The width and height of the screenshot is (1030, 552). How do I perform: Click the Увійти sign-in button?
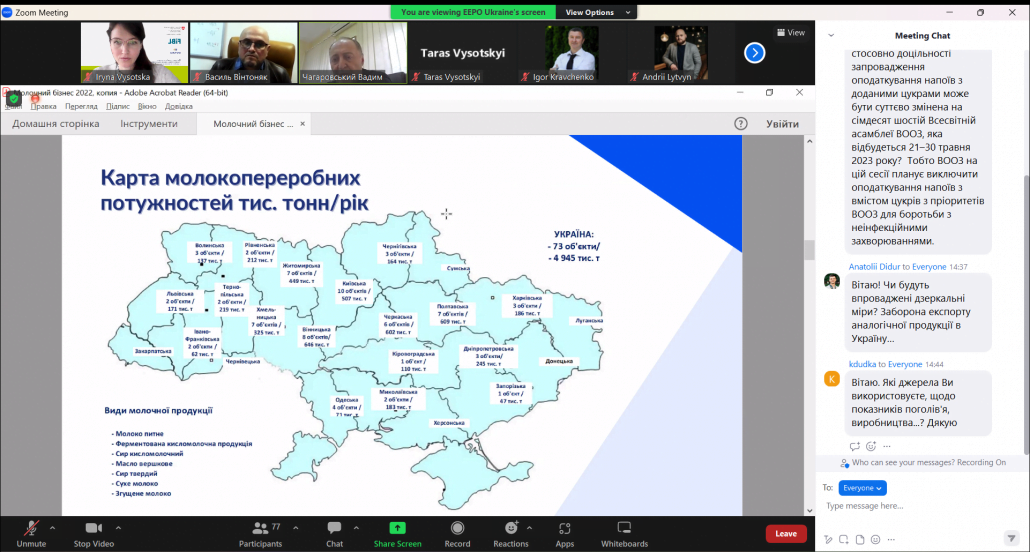[x=782, y=124]
